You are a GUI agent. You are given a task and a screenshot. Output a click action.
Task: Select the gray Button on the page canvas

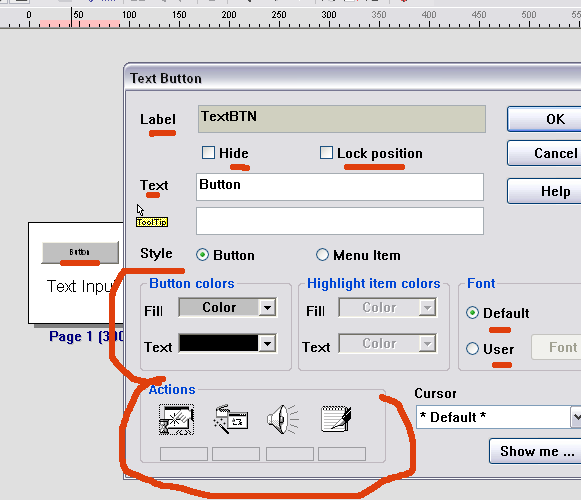80,252
